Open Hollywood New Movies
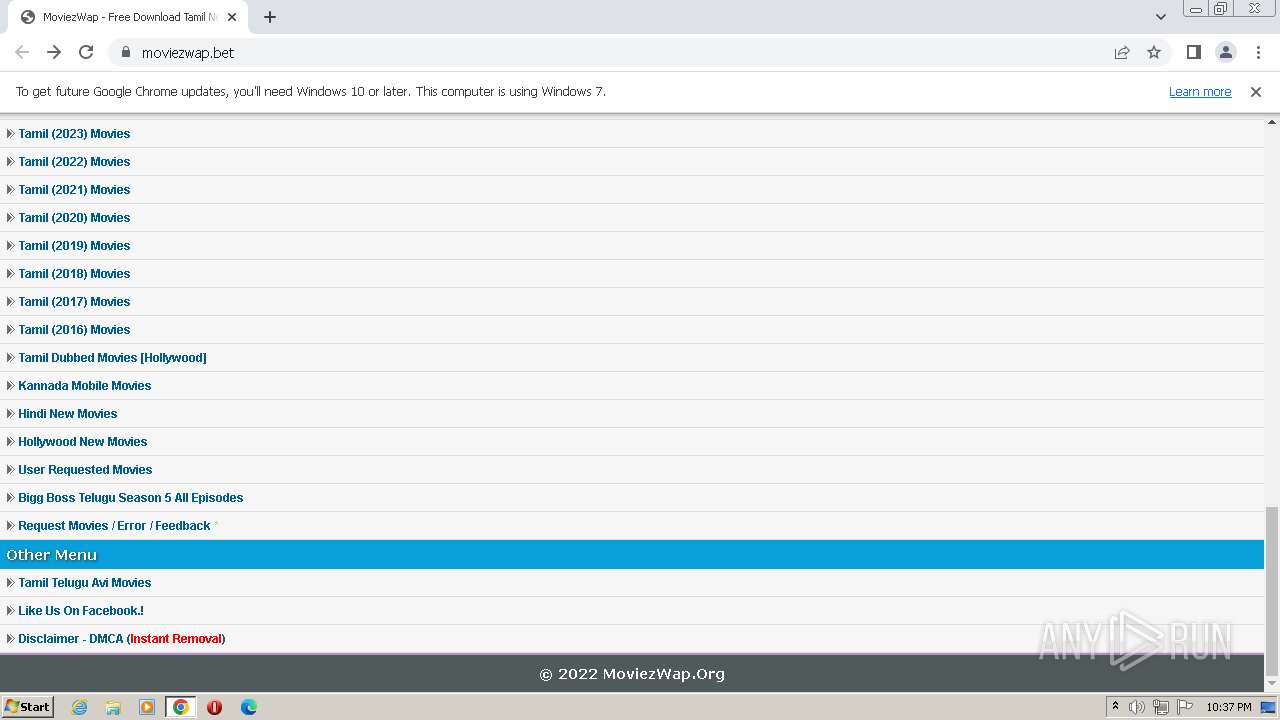 coord(83,441)
